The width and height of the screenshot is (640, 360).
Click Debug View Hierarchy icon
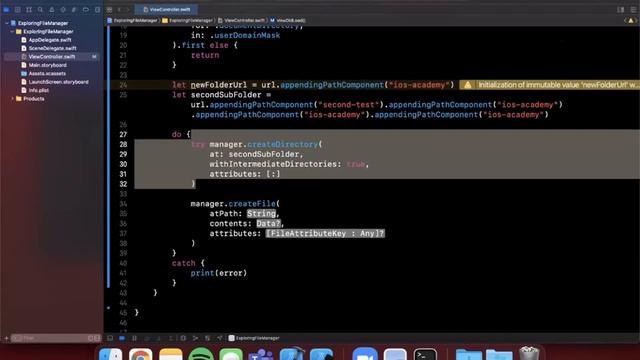pos(183,338)
